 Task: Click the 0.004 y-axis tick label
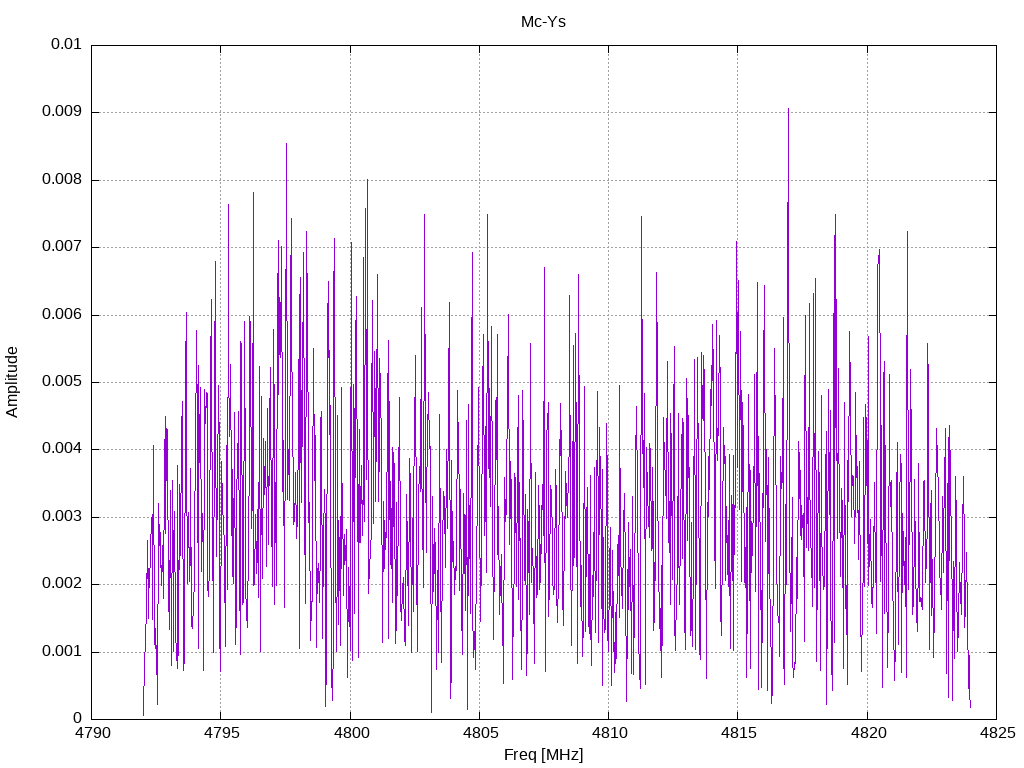tap(62, 449)
